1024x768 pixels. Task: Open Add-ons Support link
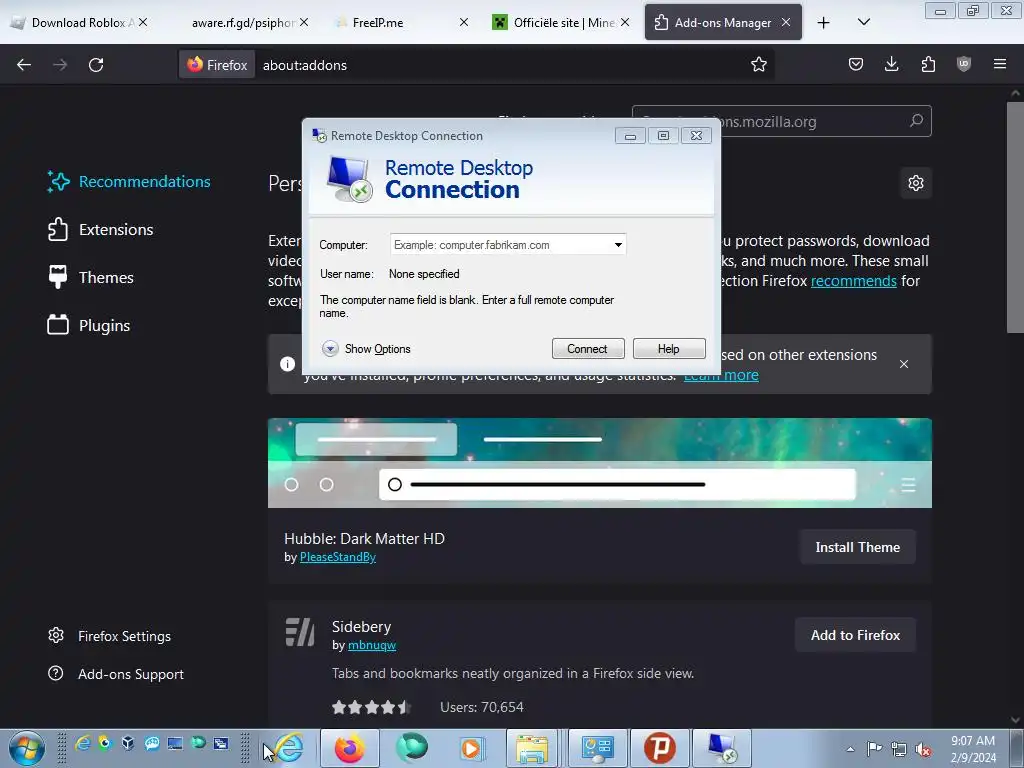coord(116,674)
